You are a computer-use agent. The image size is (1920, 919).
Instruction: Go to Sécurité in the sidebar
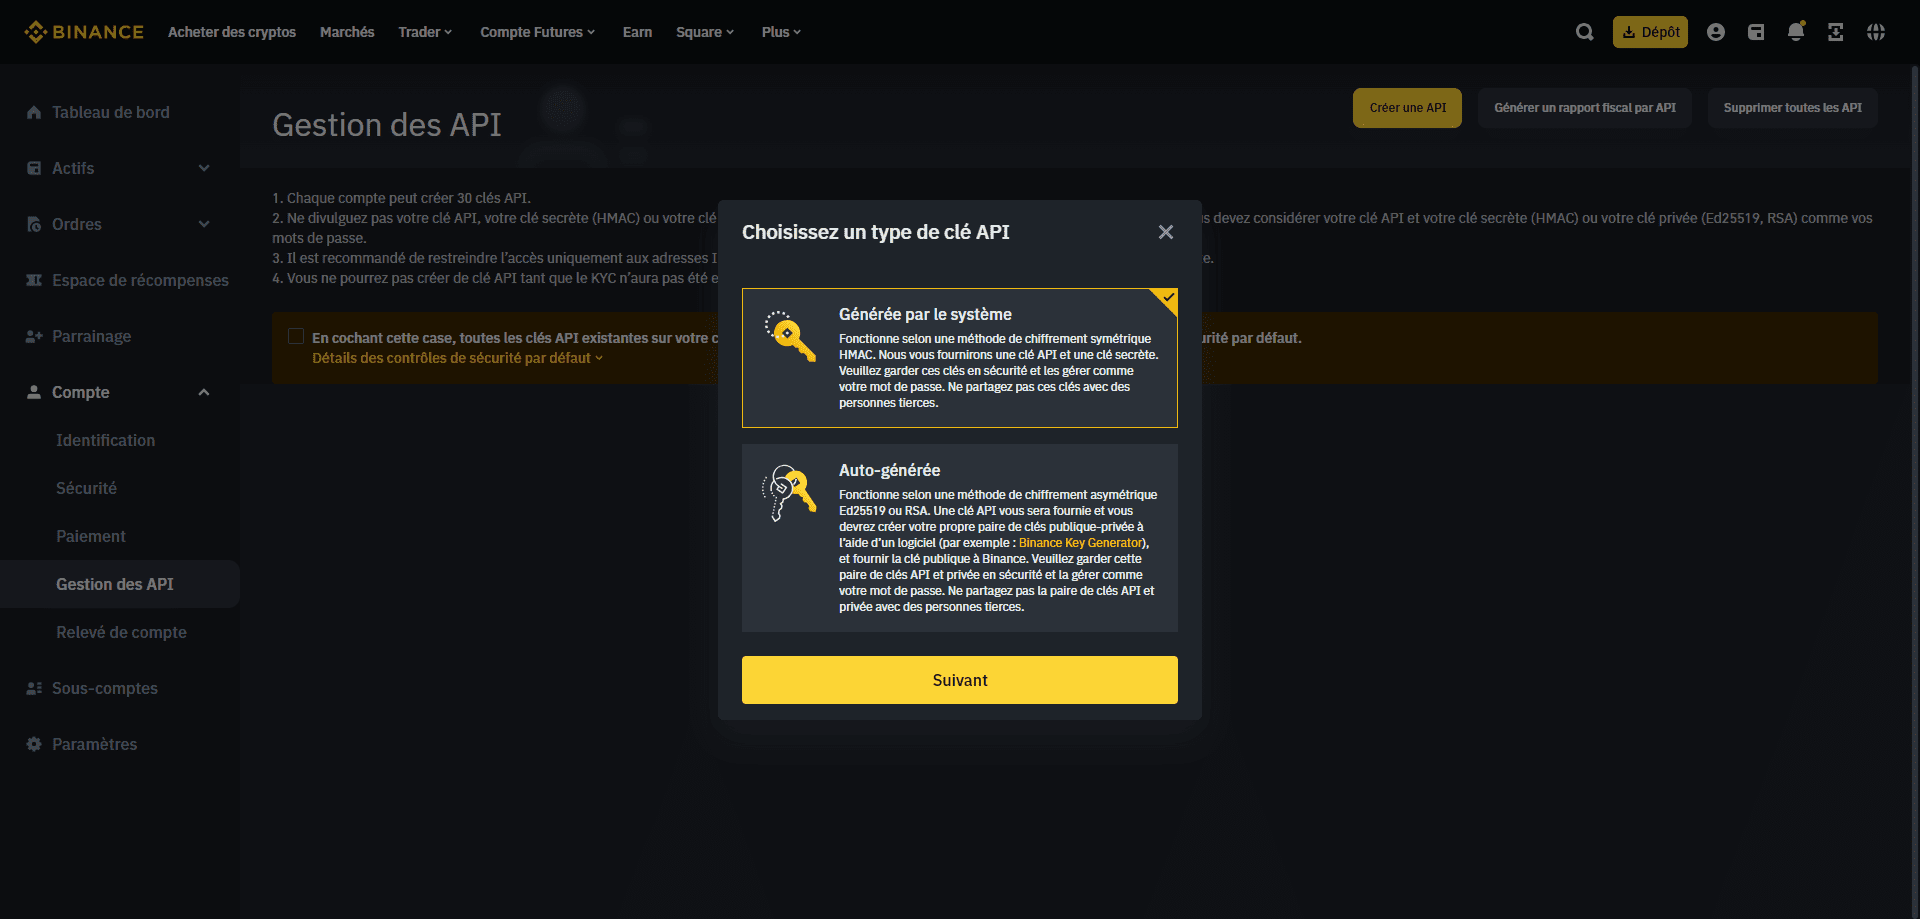(x=86, y=488)
